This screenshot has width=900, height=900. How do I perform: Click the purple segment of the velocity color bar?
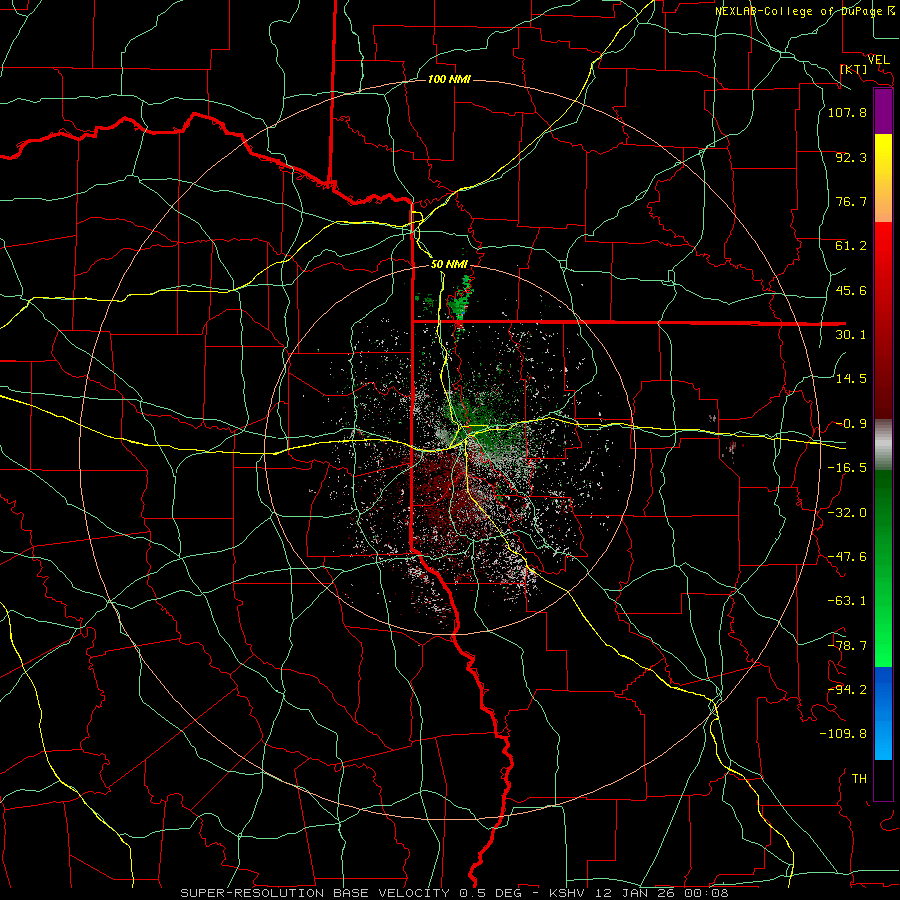pyautogui.click(x=883, y=111)
